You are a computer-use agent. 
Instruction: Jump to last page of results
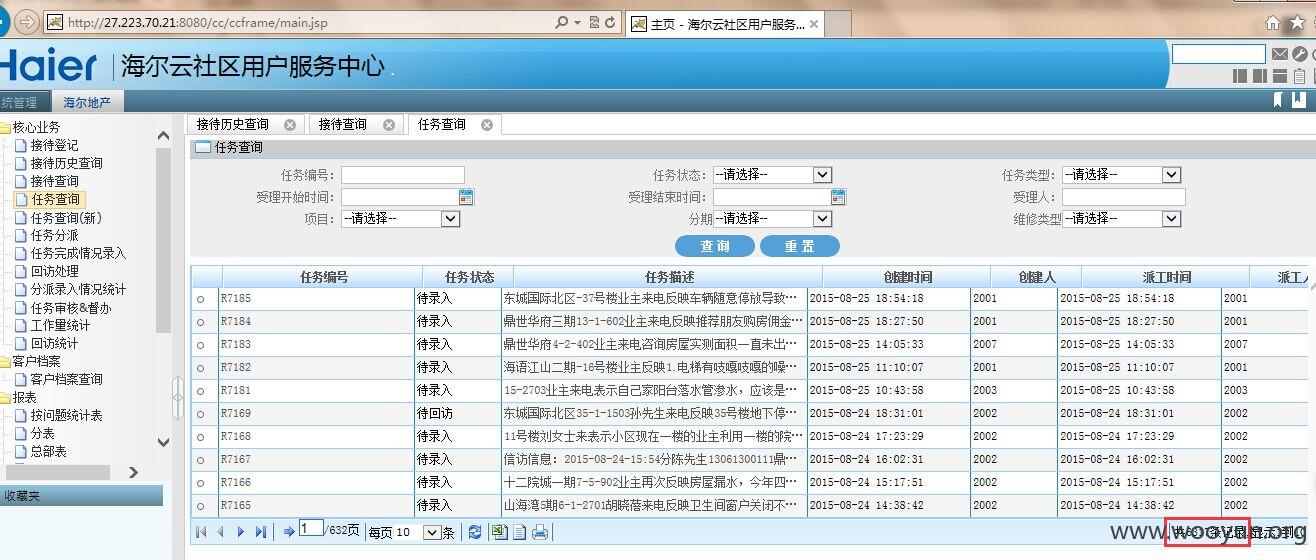(261, 532)
